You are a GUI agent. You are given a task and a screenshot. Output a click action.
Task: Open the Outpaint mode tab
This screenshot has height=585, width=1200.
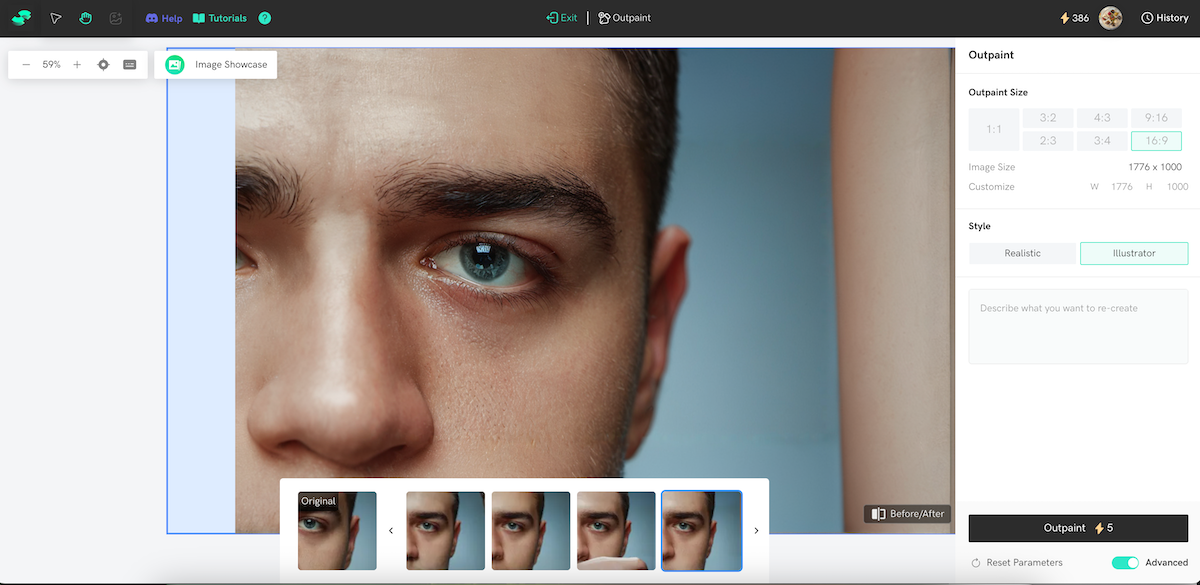624,17
